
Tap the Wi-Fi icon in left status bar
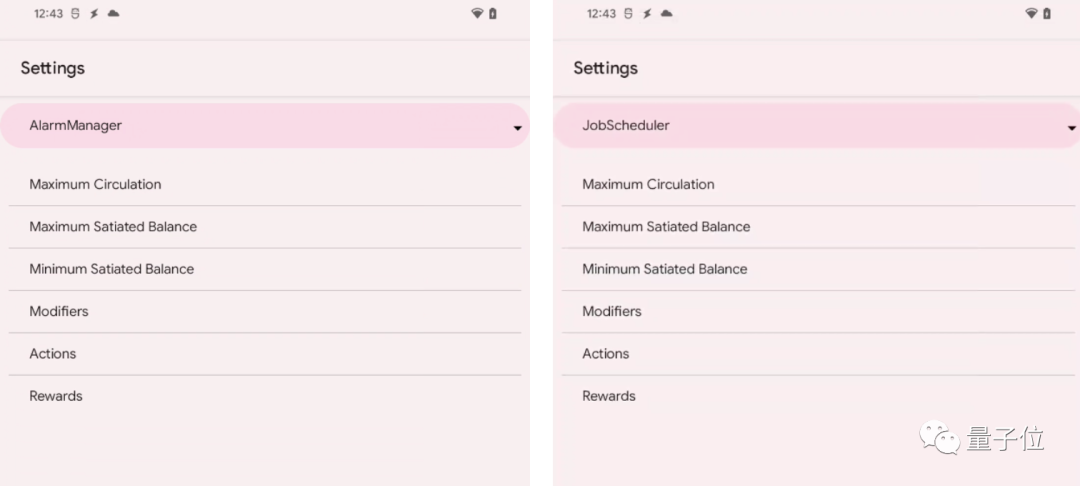click(477, 14)
